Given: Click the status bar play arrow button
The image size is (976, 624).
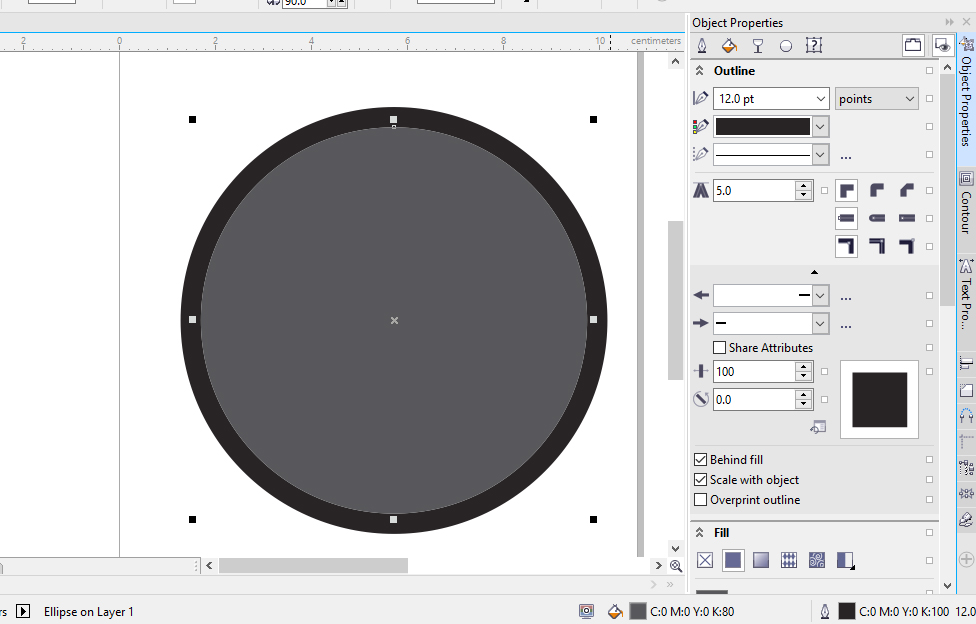Looking at the screenshot, I should point(23,612).
